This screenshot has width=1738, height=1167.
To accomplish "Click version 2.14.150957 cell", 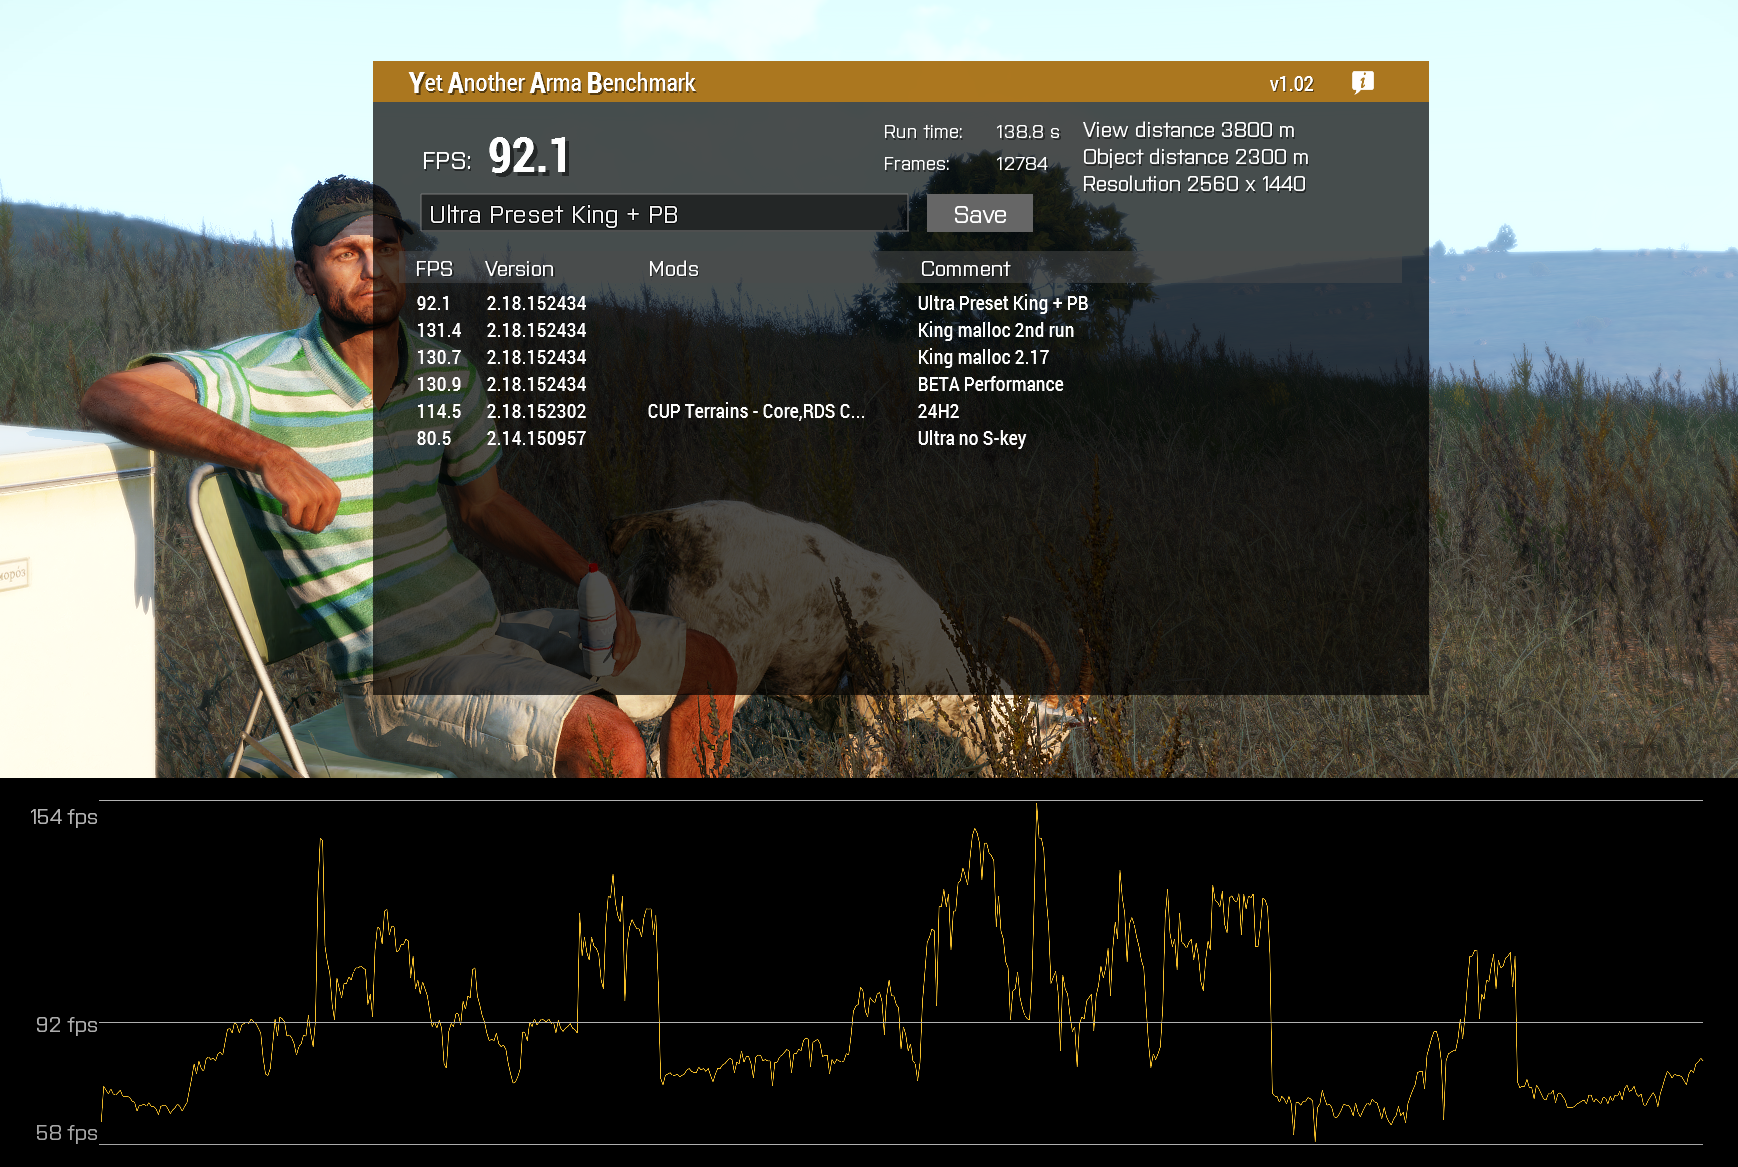I will (x=536, y=438).
